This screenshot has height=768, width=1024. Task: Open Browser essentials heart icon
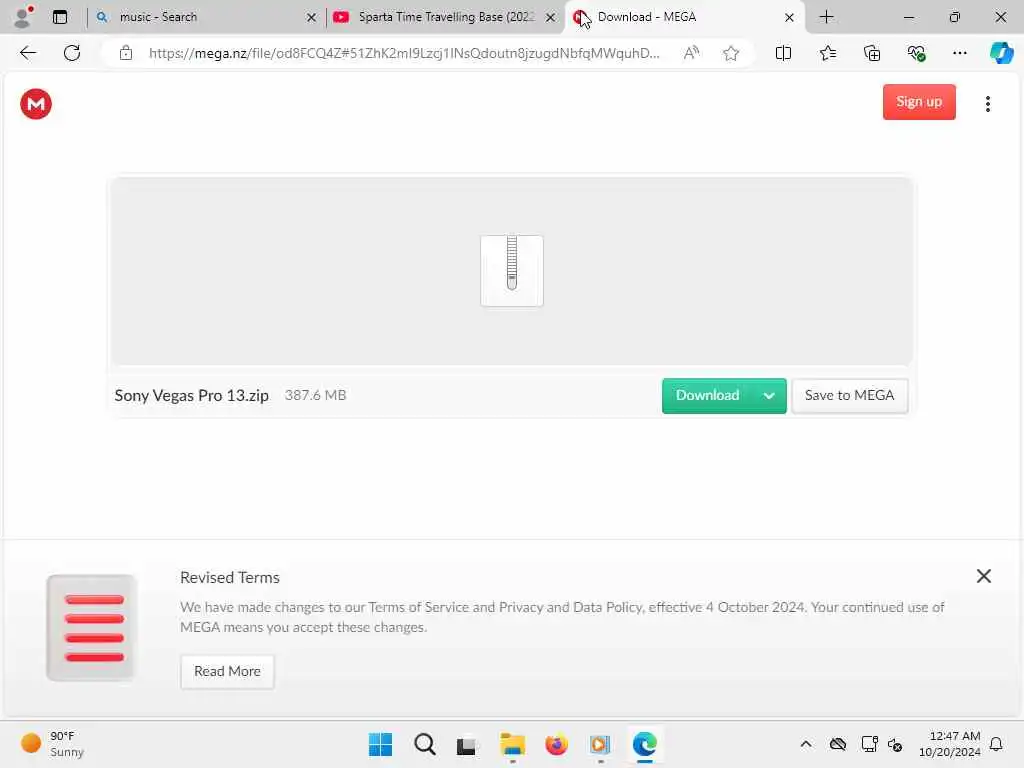point(916,53)
